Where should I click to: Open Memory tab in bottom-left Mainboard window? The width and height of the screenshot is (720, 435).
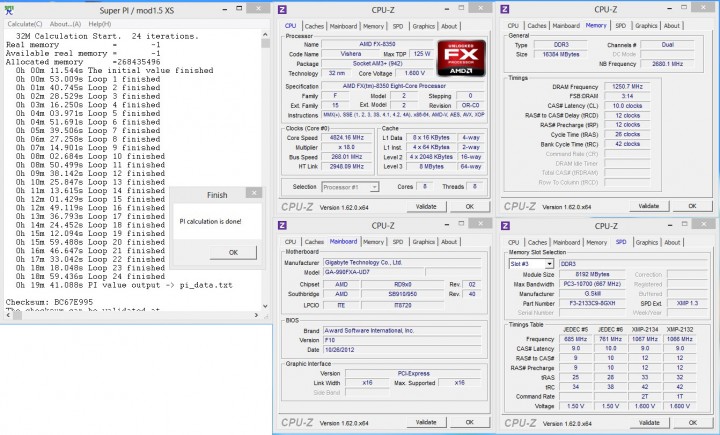pyautogui.click(x=373, y=242)
